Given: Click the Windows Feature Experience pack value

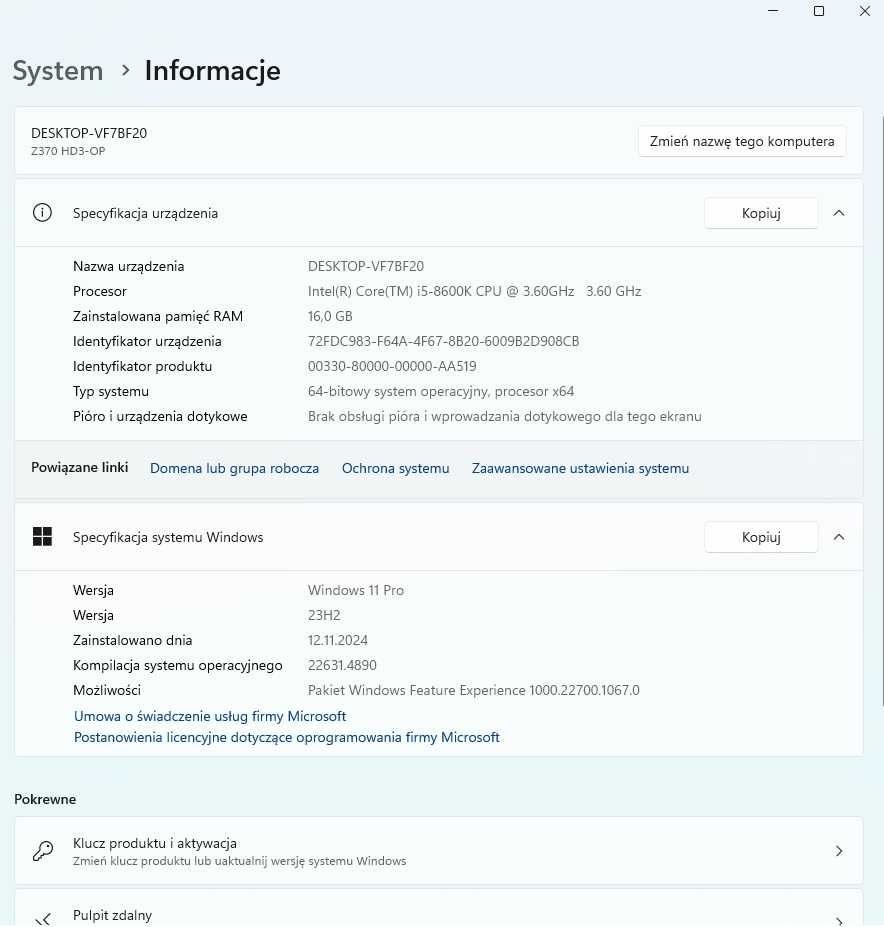Looking at the screenshot, I should point(474,690).
